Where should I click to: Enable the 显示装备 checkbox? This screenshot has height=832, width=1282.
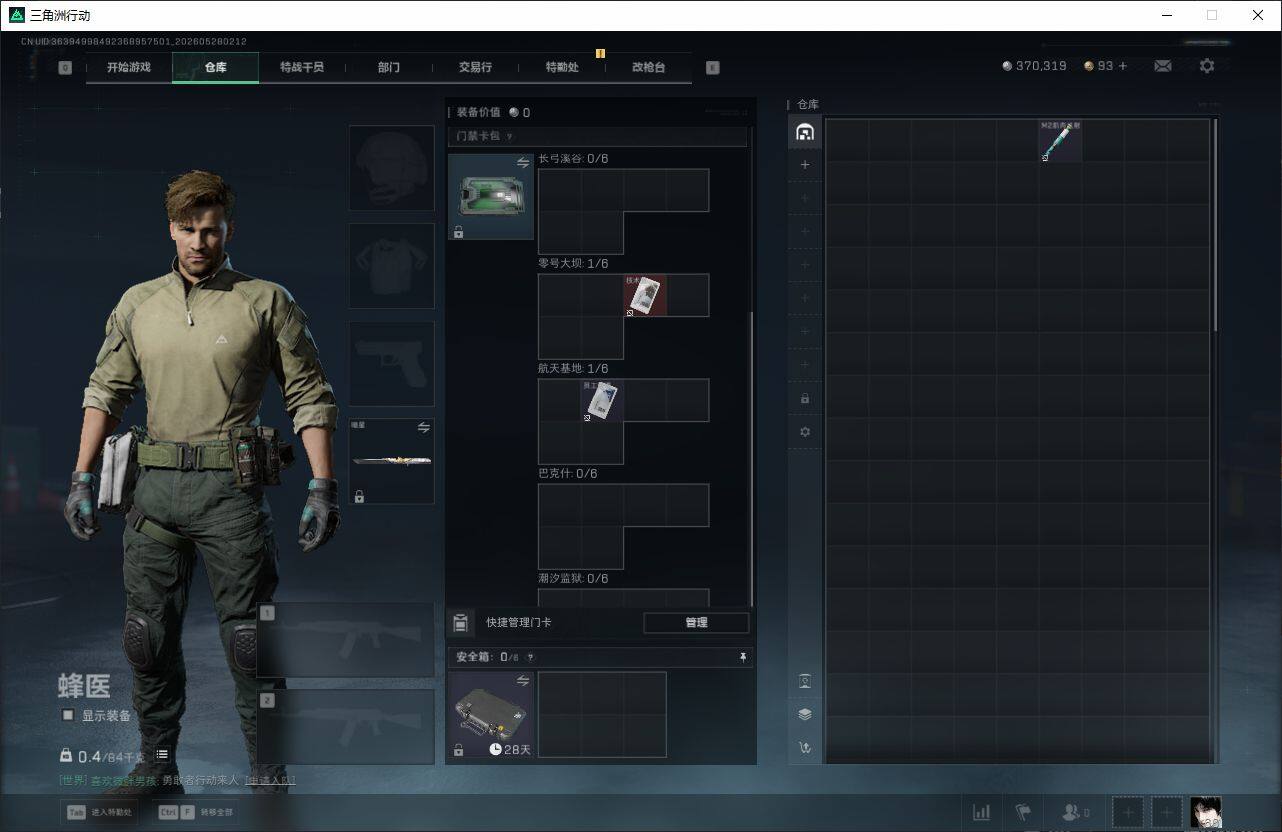point(68,715)
